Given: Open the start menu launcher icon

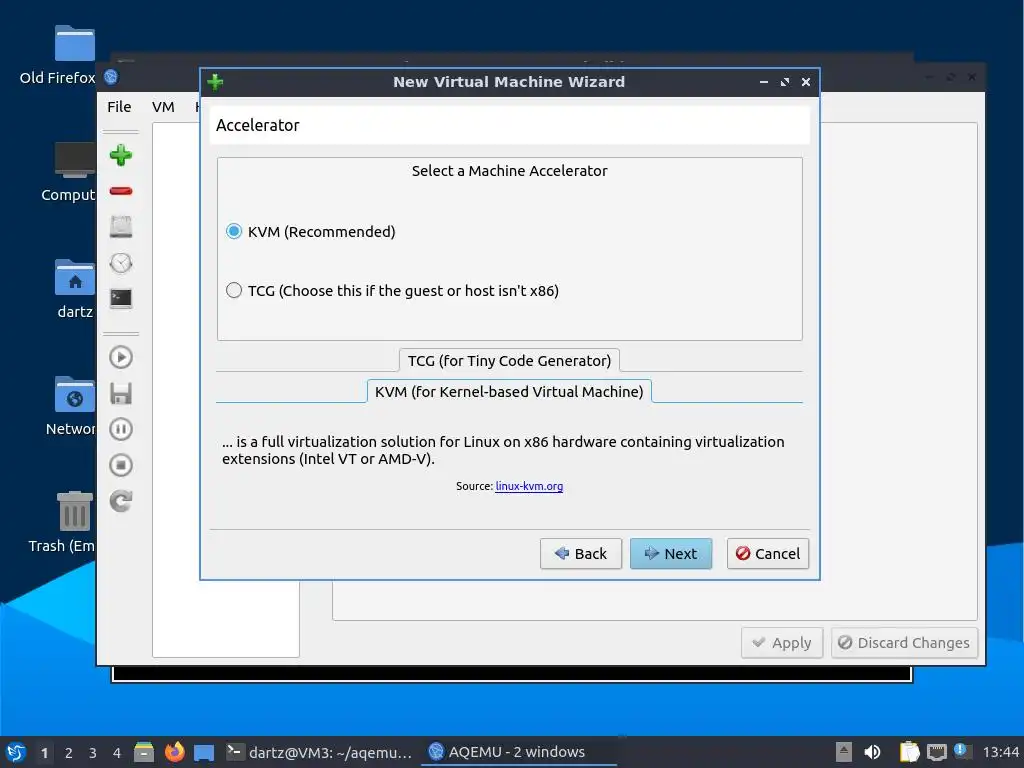Looking at the screenshot, I should pyautogui.click(x=15, y=752).
